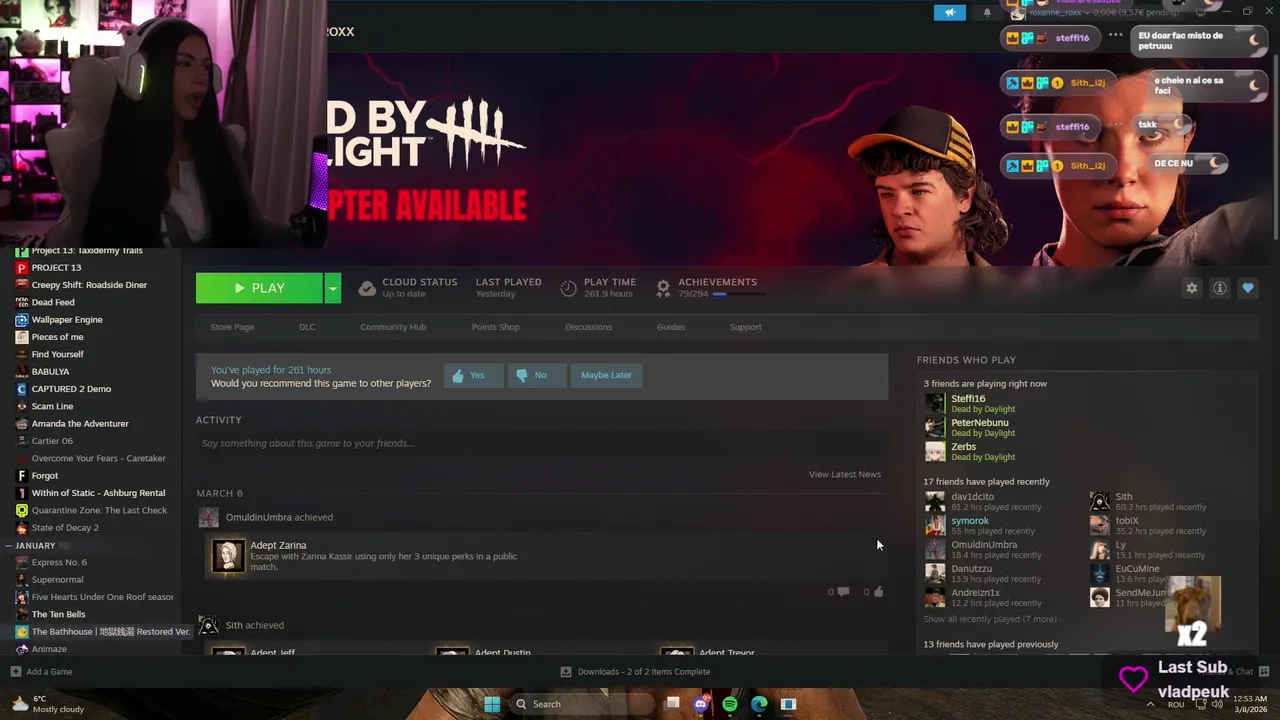Select Creepy Shift: Roadside Diner game
The width and height of the screenshot is (1280, 720).
click(89, 285)
